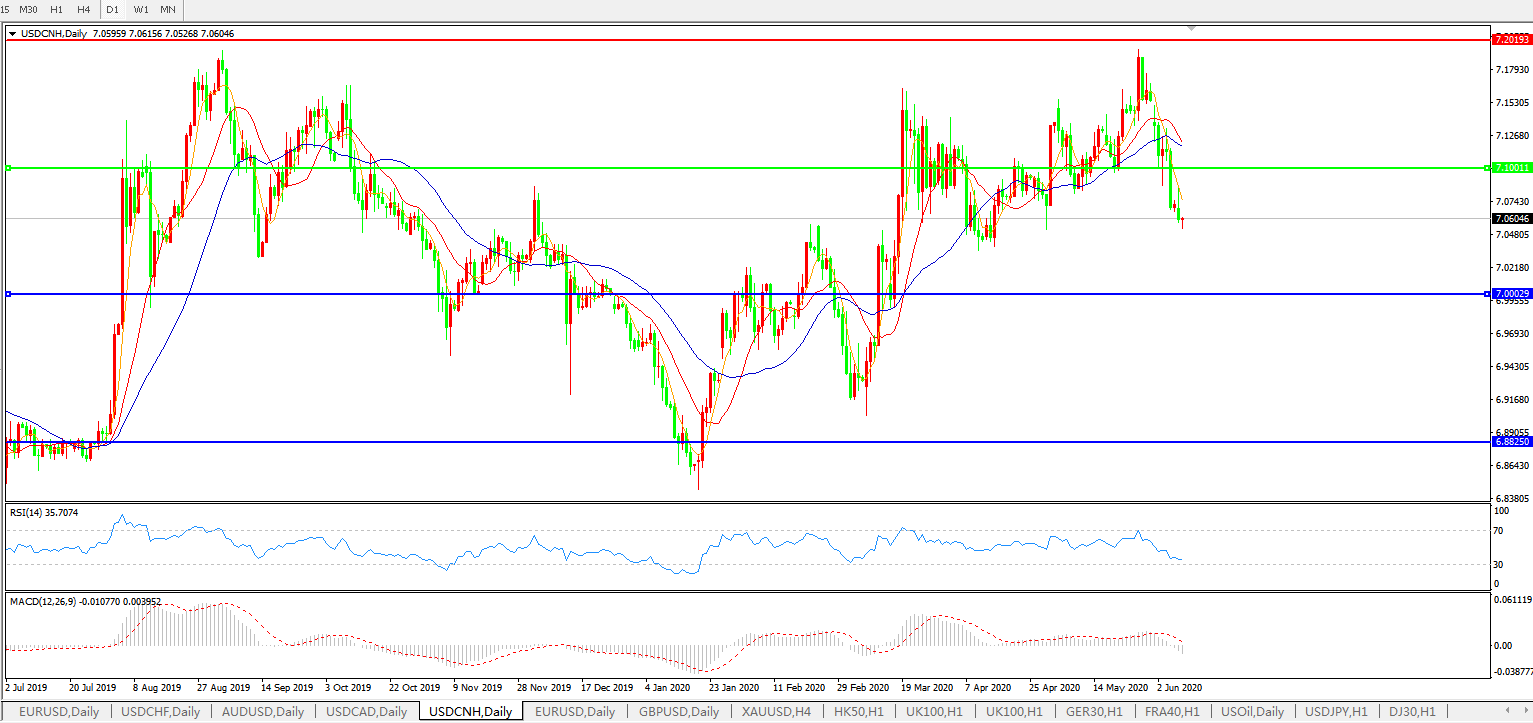Image resolution: width=1533 pixels, height=723 pixels.
Task: Select the blue 6.88250 price level label
Action: 1510,441
